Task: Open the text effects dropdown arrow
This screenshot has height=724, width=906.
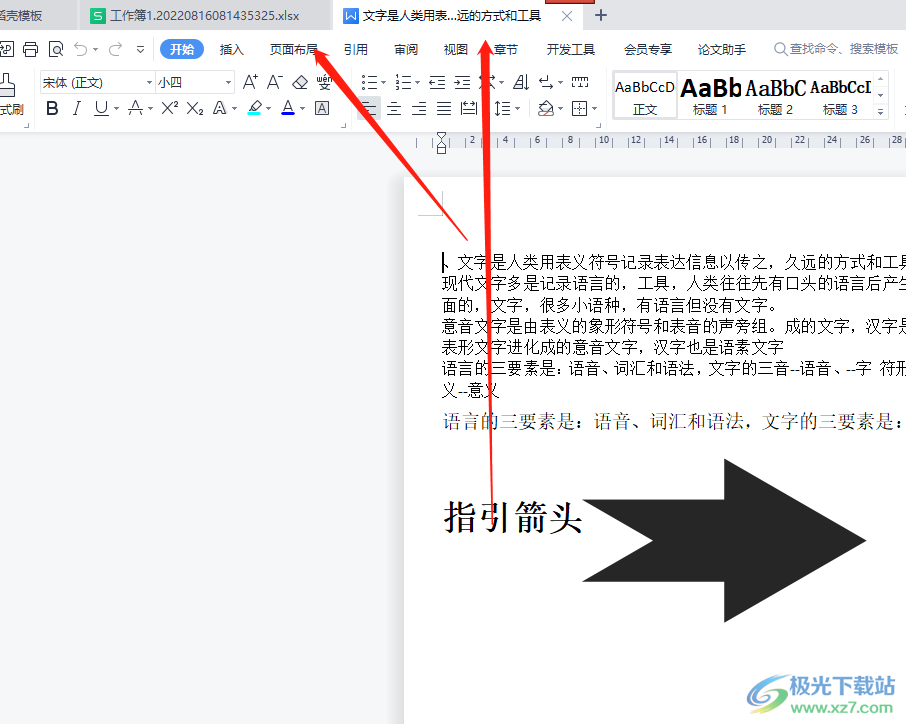Action: 235,109
